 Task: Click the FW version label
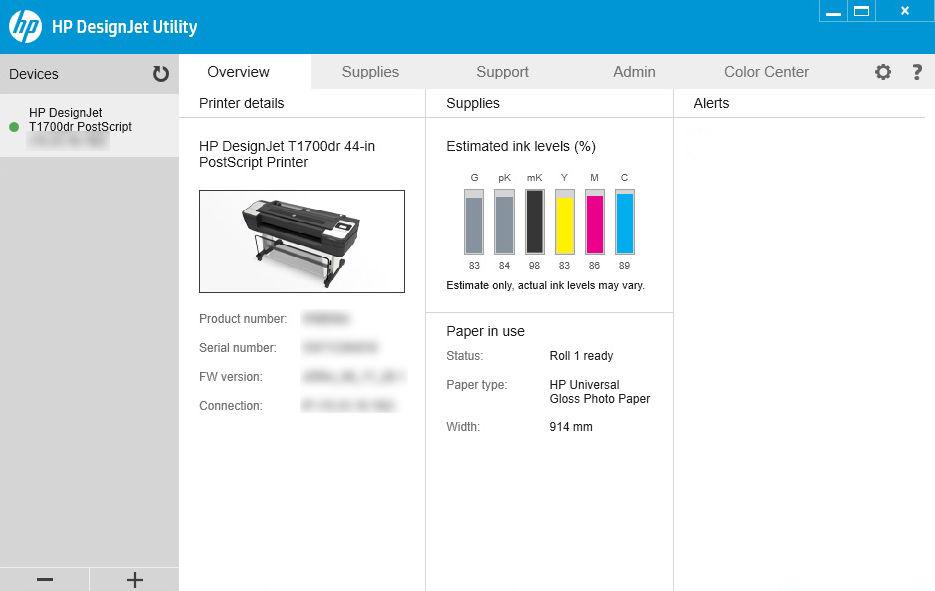click(231, 376)
